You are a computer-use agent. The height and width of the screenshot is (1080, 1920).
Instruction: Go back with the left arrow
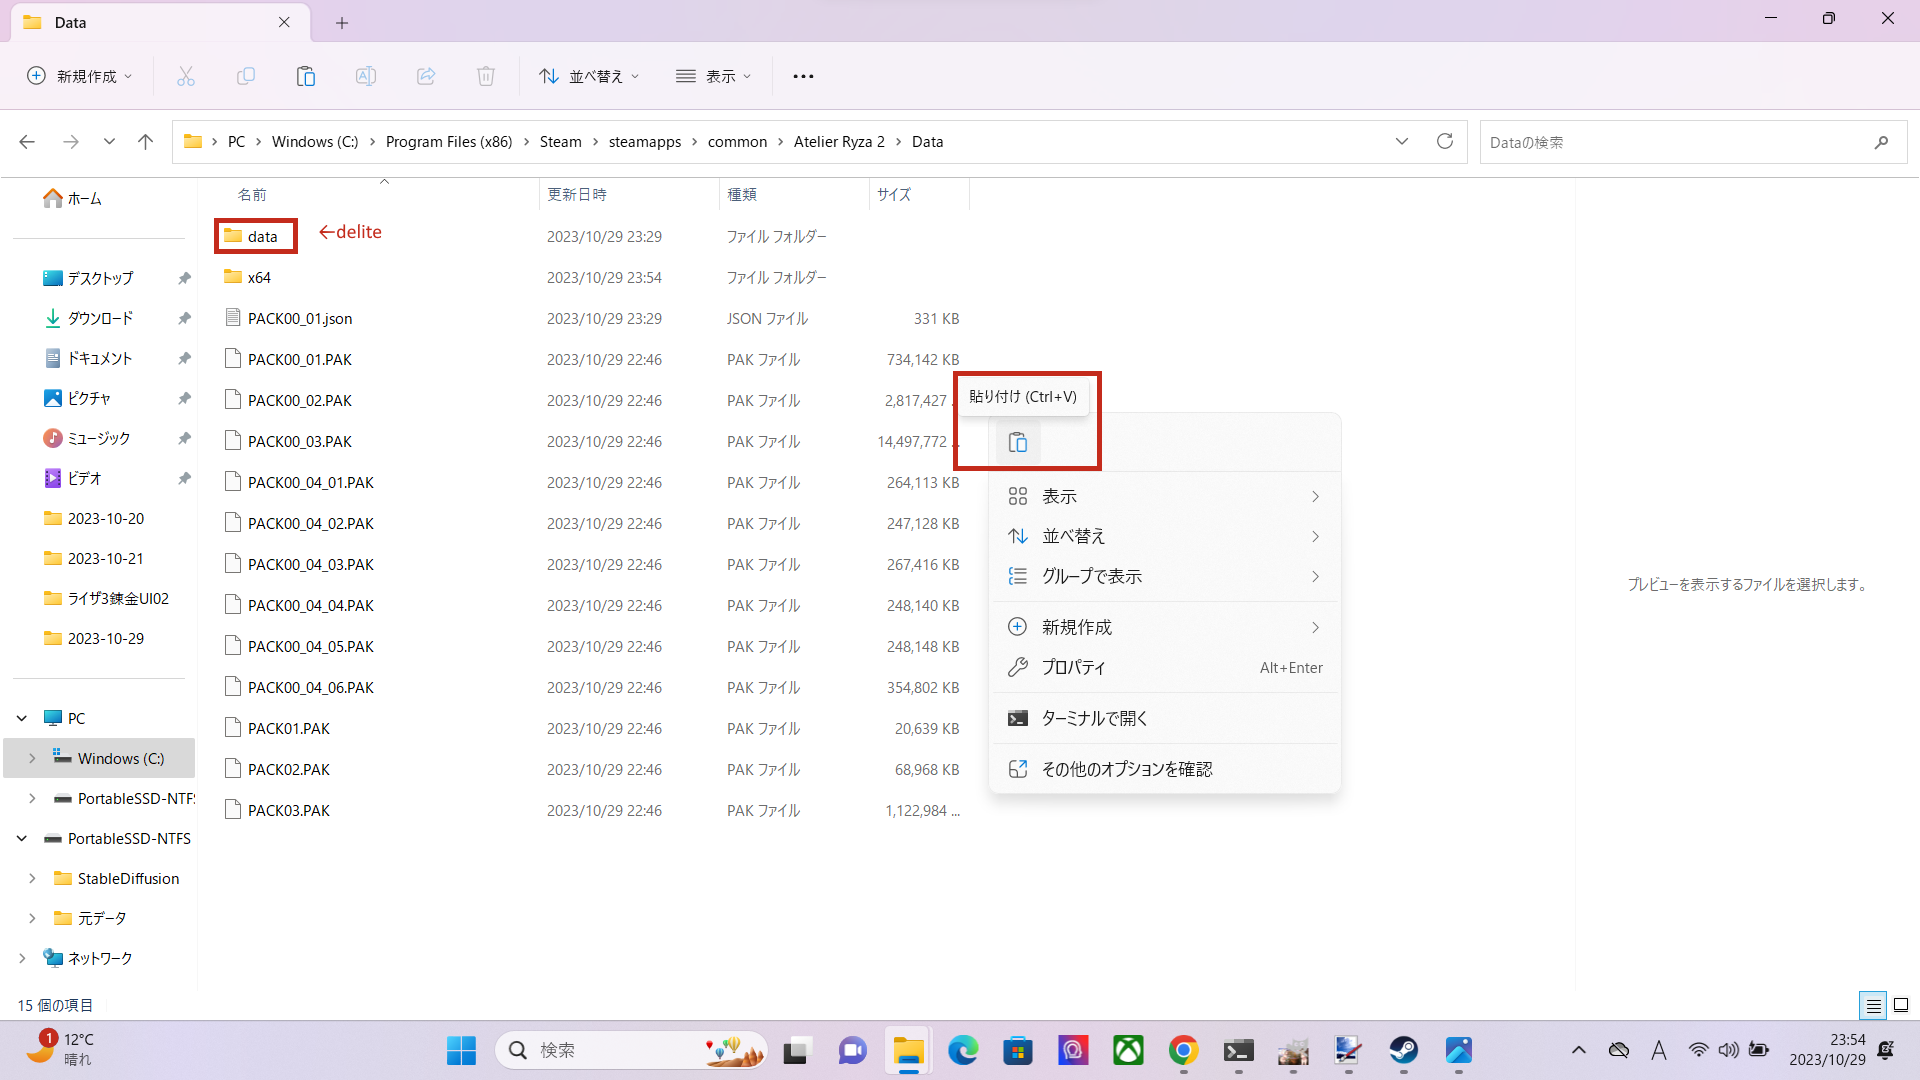coord(27,142)
